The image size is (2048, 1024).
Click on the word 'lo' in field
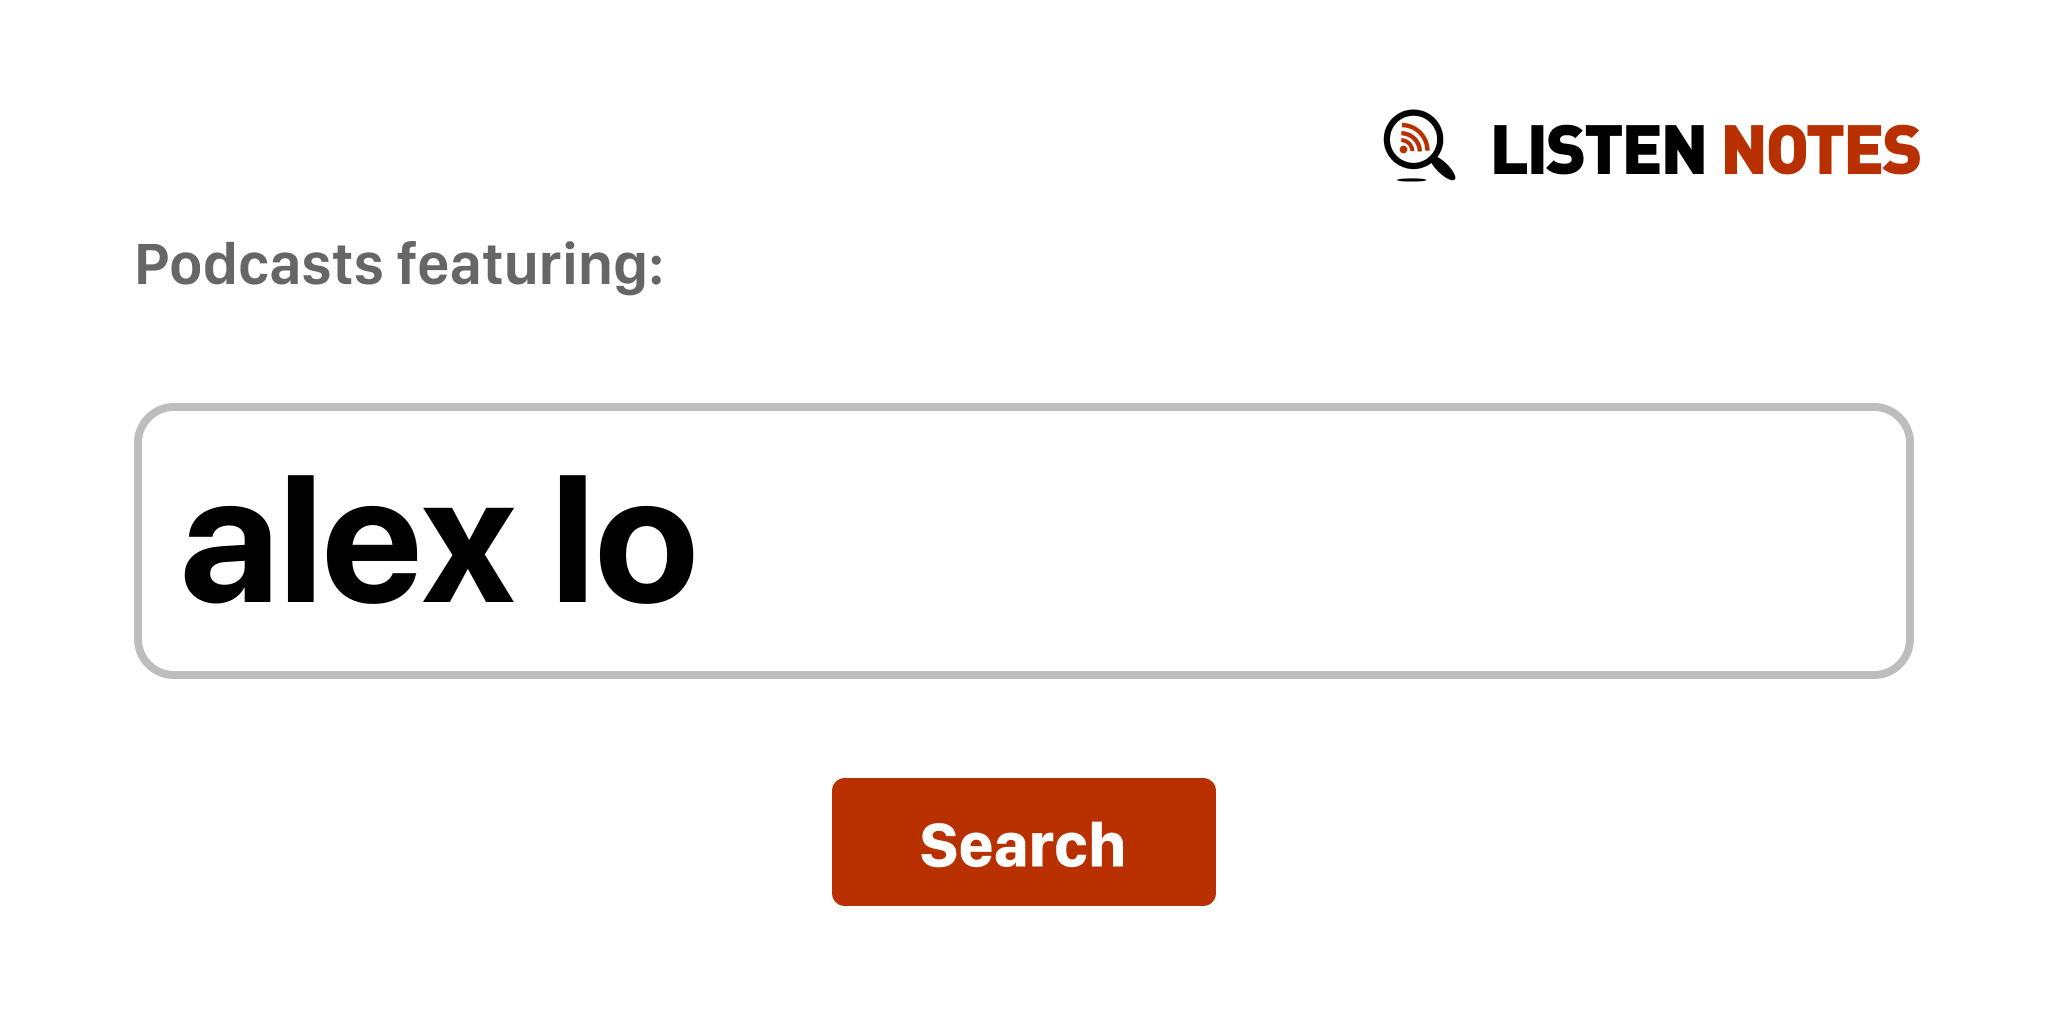point(626,541)
